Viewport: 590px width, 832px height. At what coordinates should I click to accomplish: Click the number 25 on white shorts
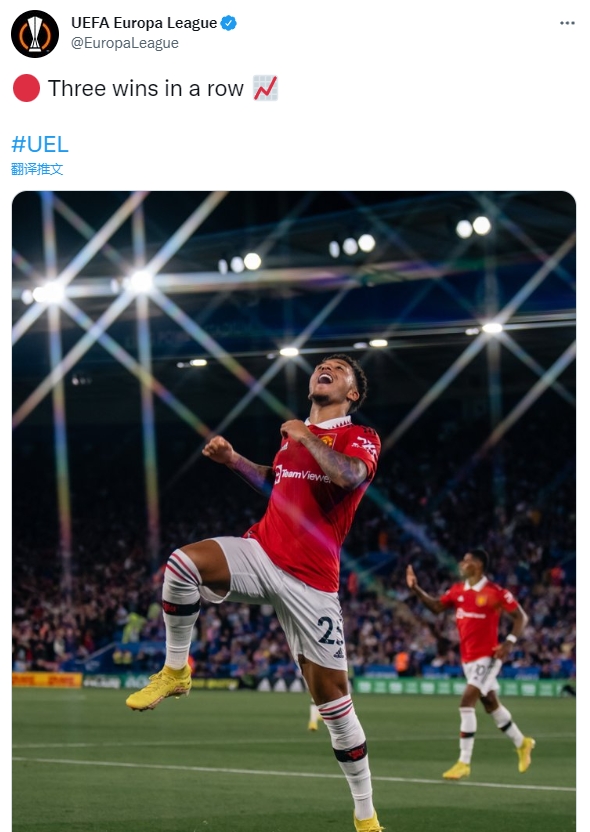(330, 630)
